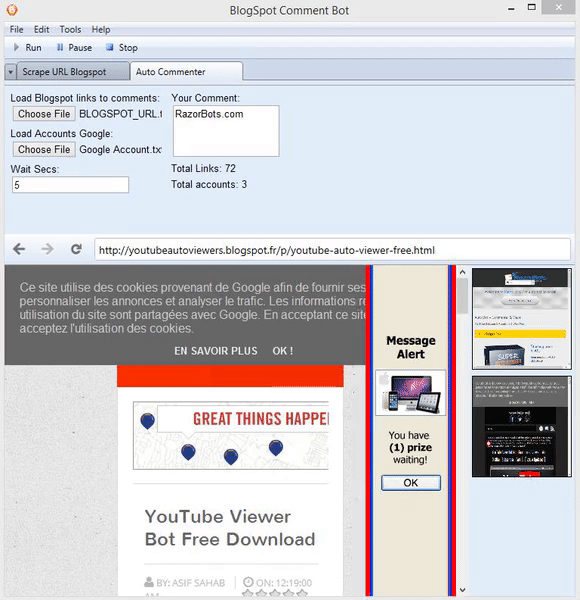
Task: Choose File for Blogspot links
Action: click(x=44, y=114)
